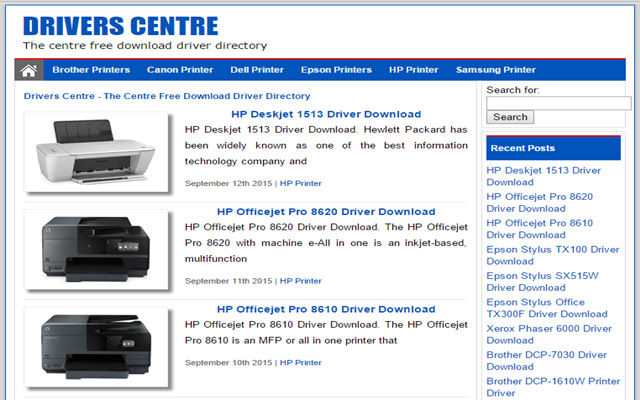
Task: Open sidebar link Brother DCP-7030 Driver Download
Action: pos(547,361)
